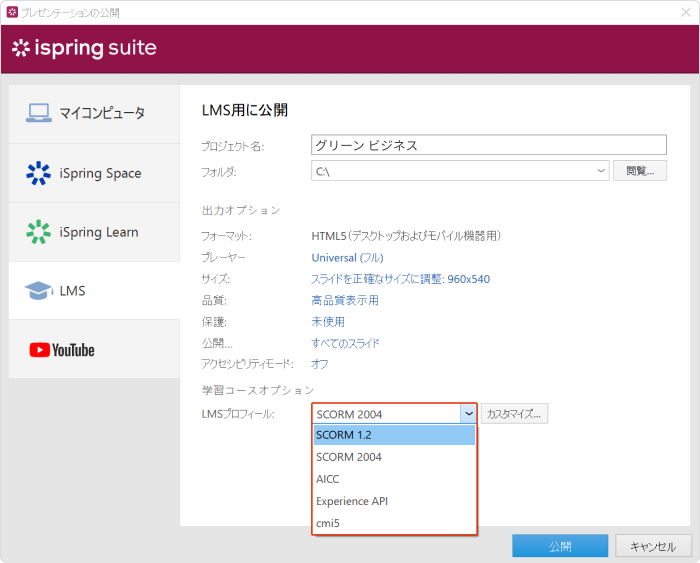This screenshot has height=563, width=700.
Task: Open the マイコンピュータ publishing tab
Action: tap(94, 114)
